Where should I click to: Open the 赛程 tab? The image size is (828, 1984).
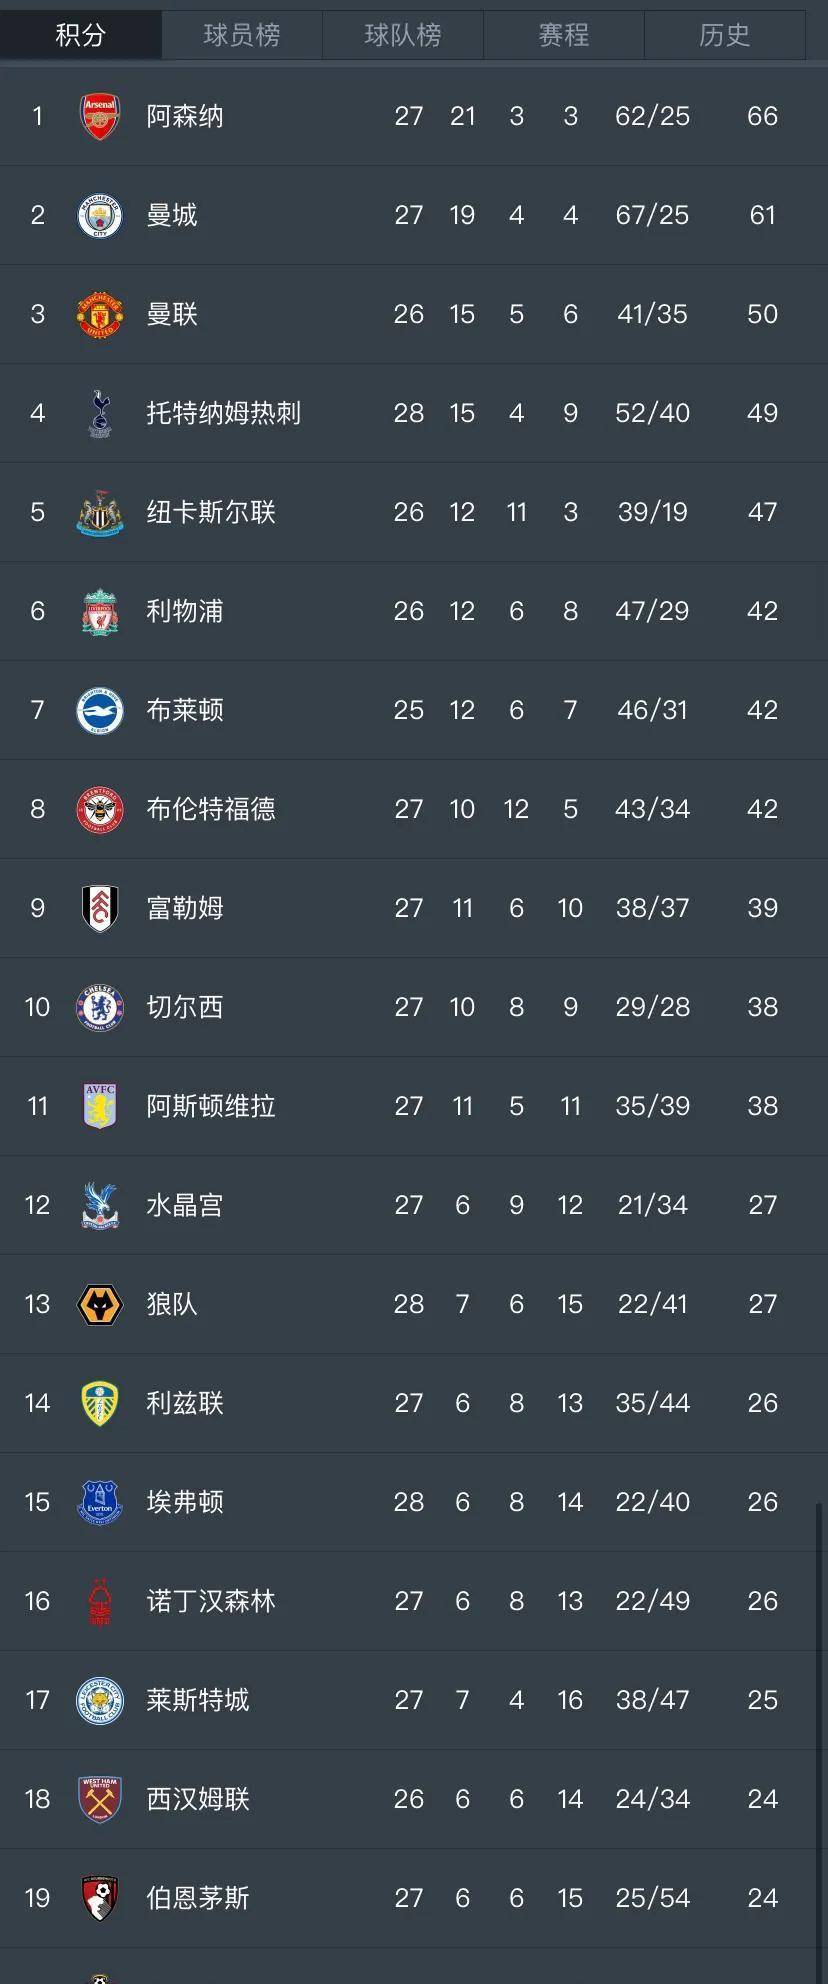[x=564, y=35]
